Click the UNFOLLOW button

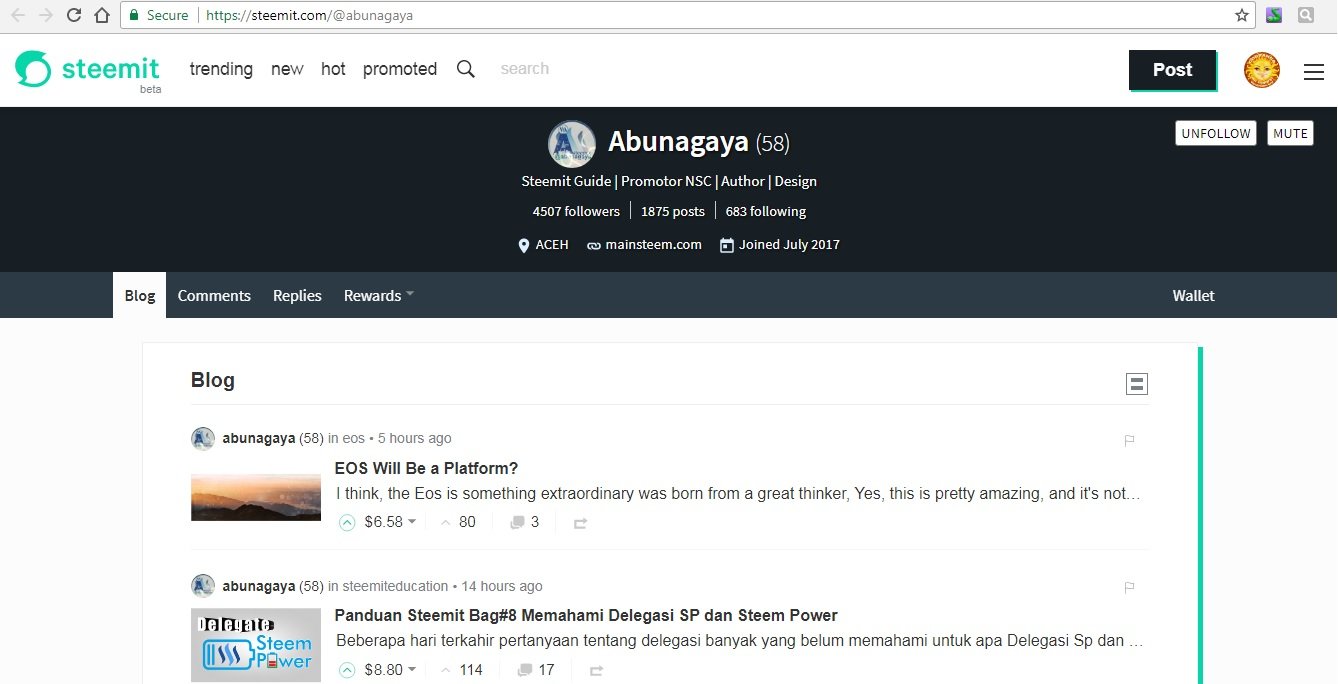coord(1216,133)
